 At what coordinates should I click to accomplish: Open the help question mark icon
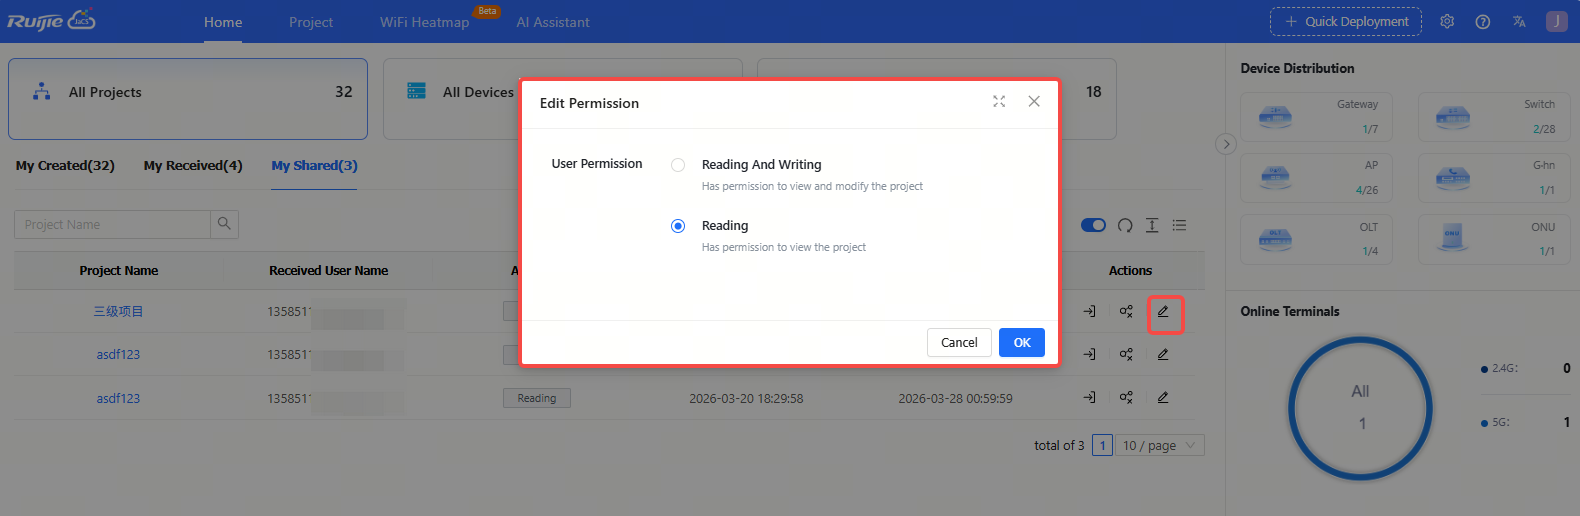[1483, 21]
